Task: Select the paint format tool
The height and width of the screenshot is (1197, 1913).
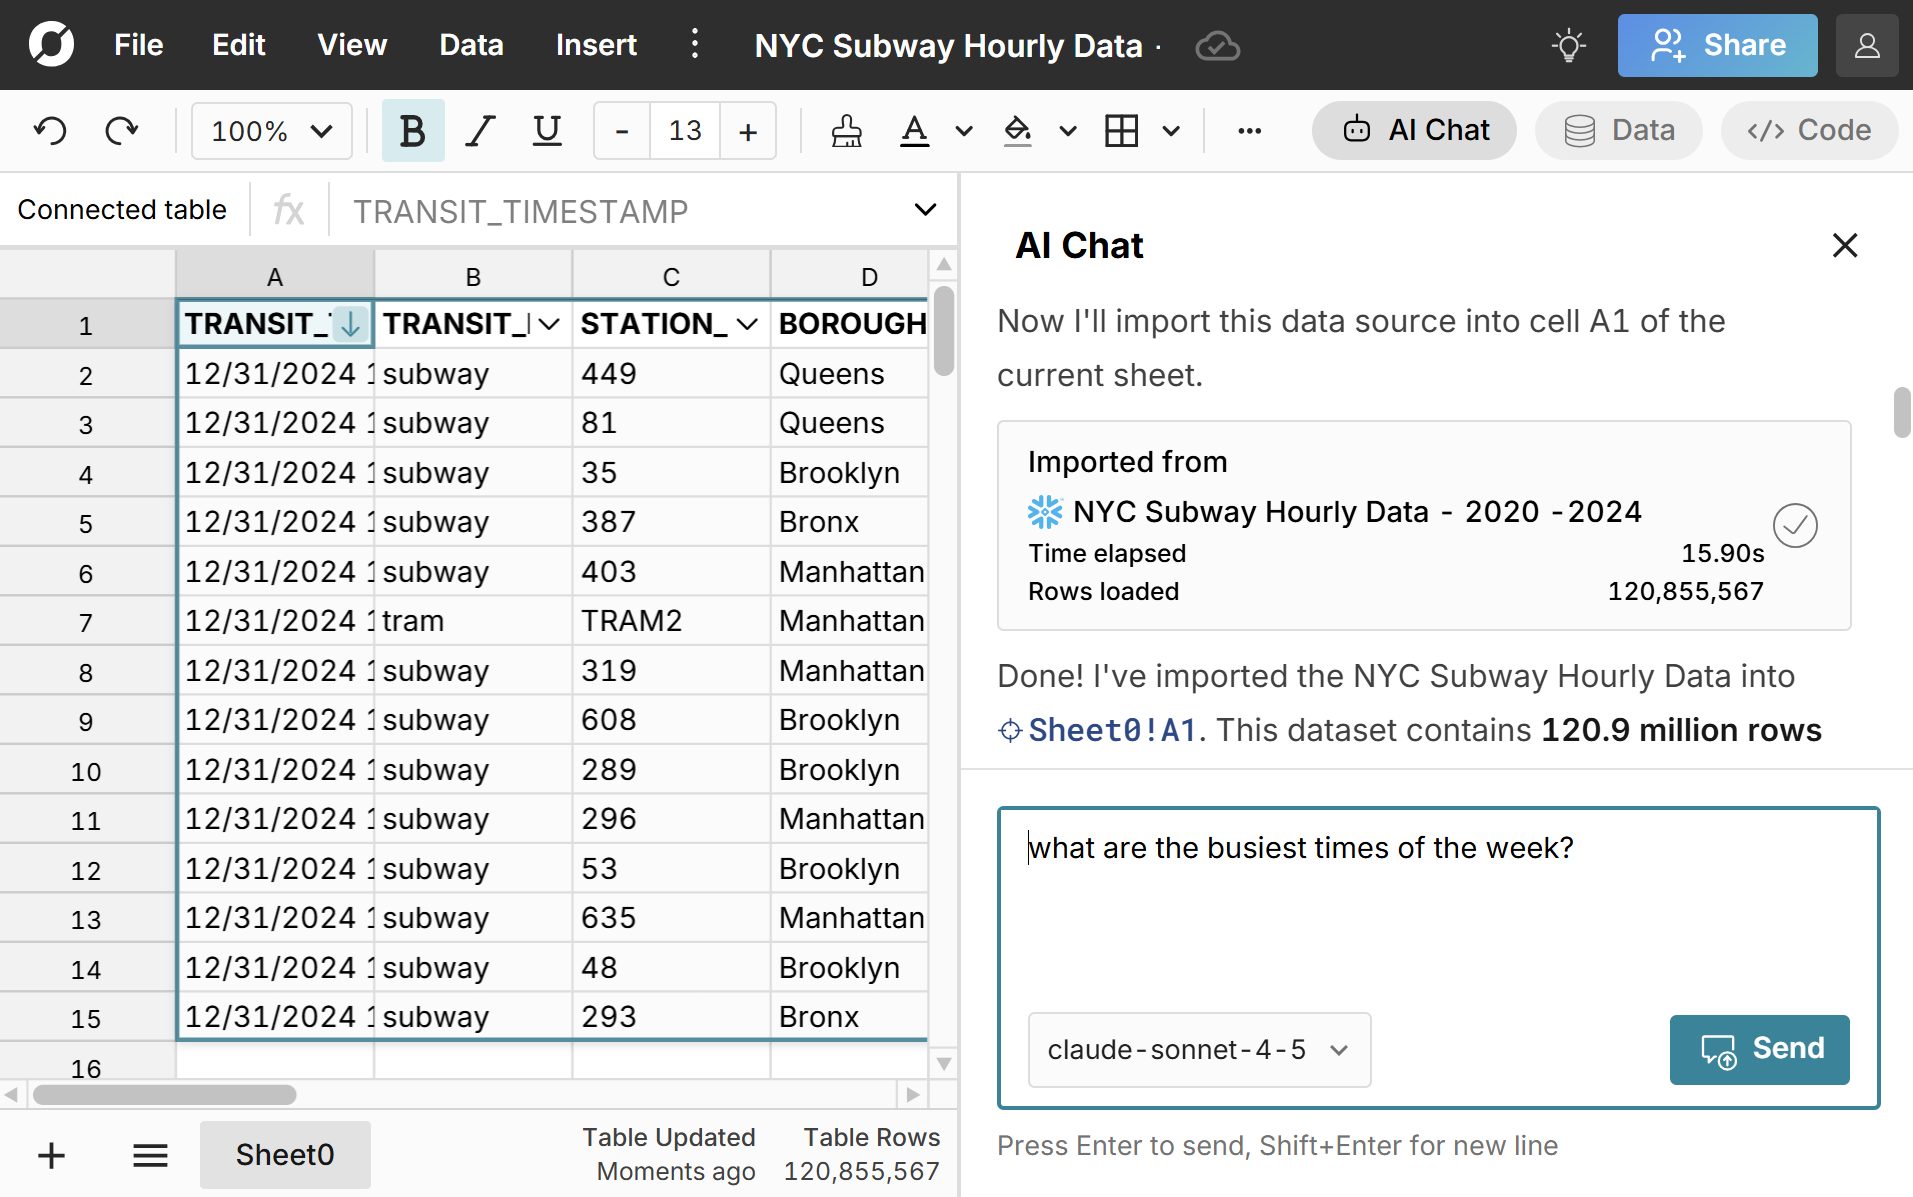Action: [845, 130]
